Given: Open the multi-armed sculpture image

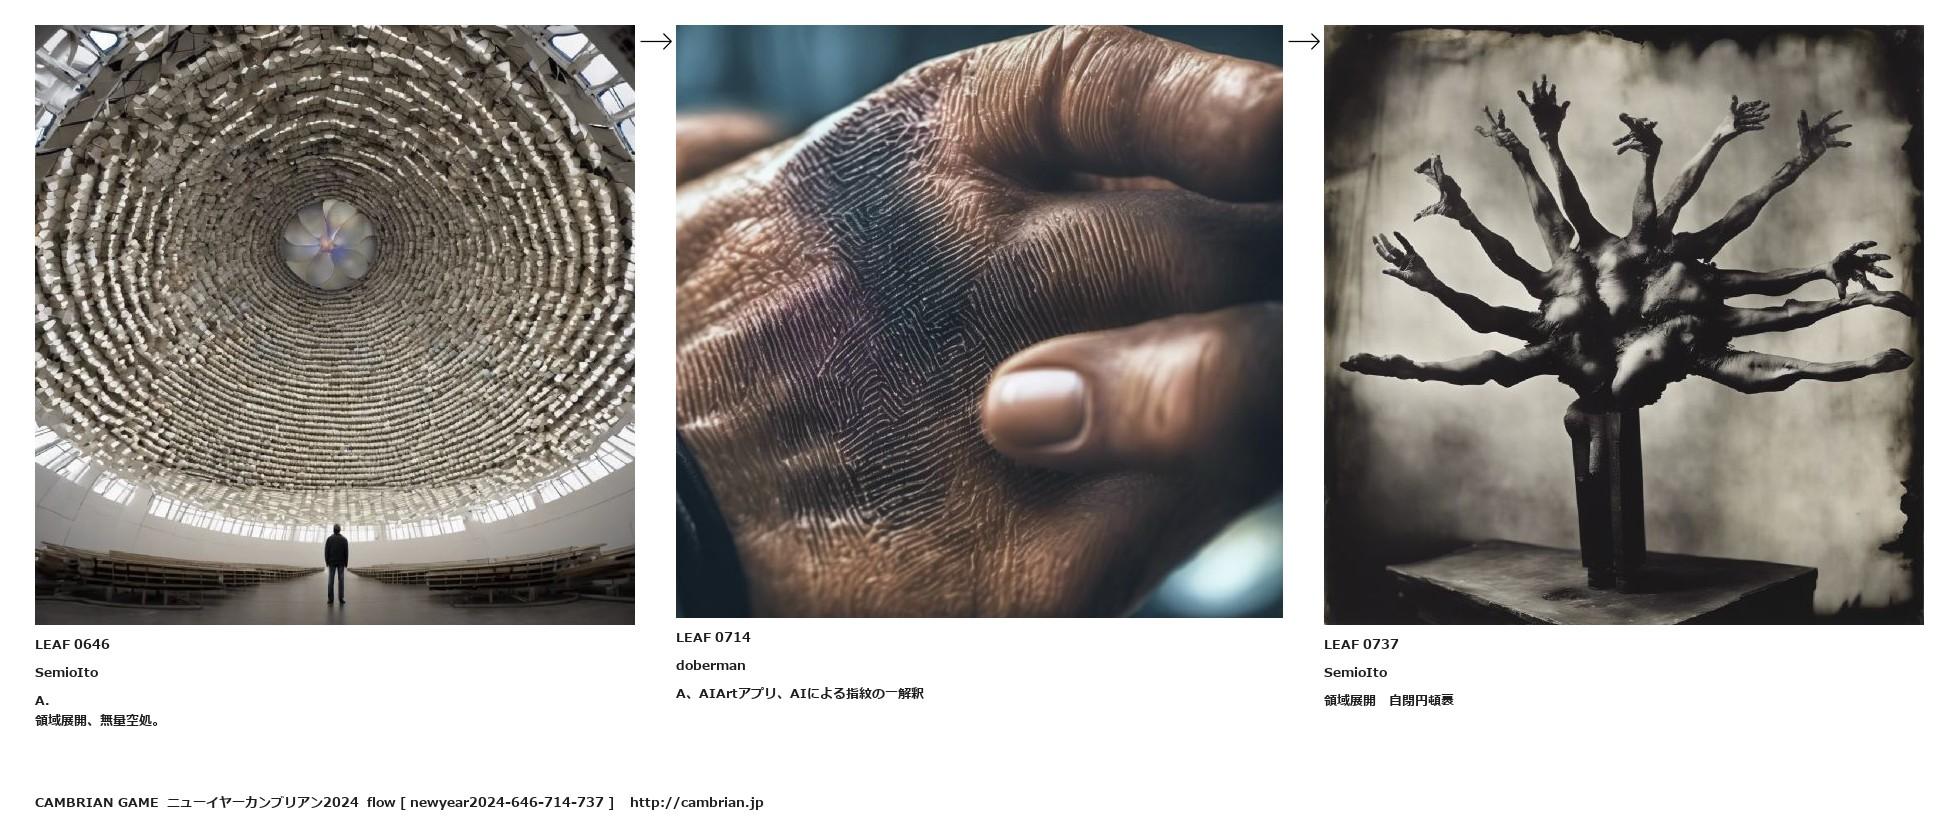Looking at the screenshot, I should point(1623,325).
